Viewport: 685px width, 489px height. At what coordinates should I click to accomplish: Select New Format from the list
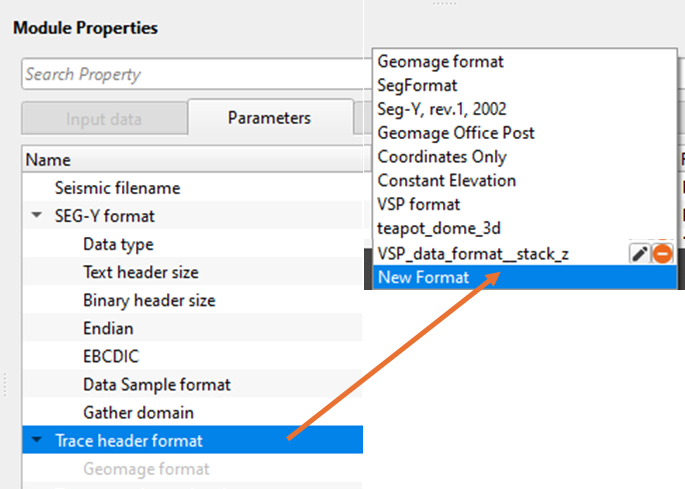coord(423,277)
